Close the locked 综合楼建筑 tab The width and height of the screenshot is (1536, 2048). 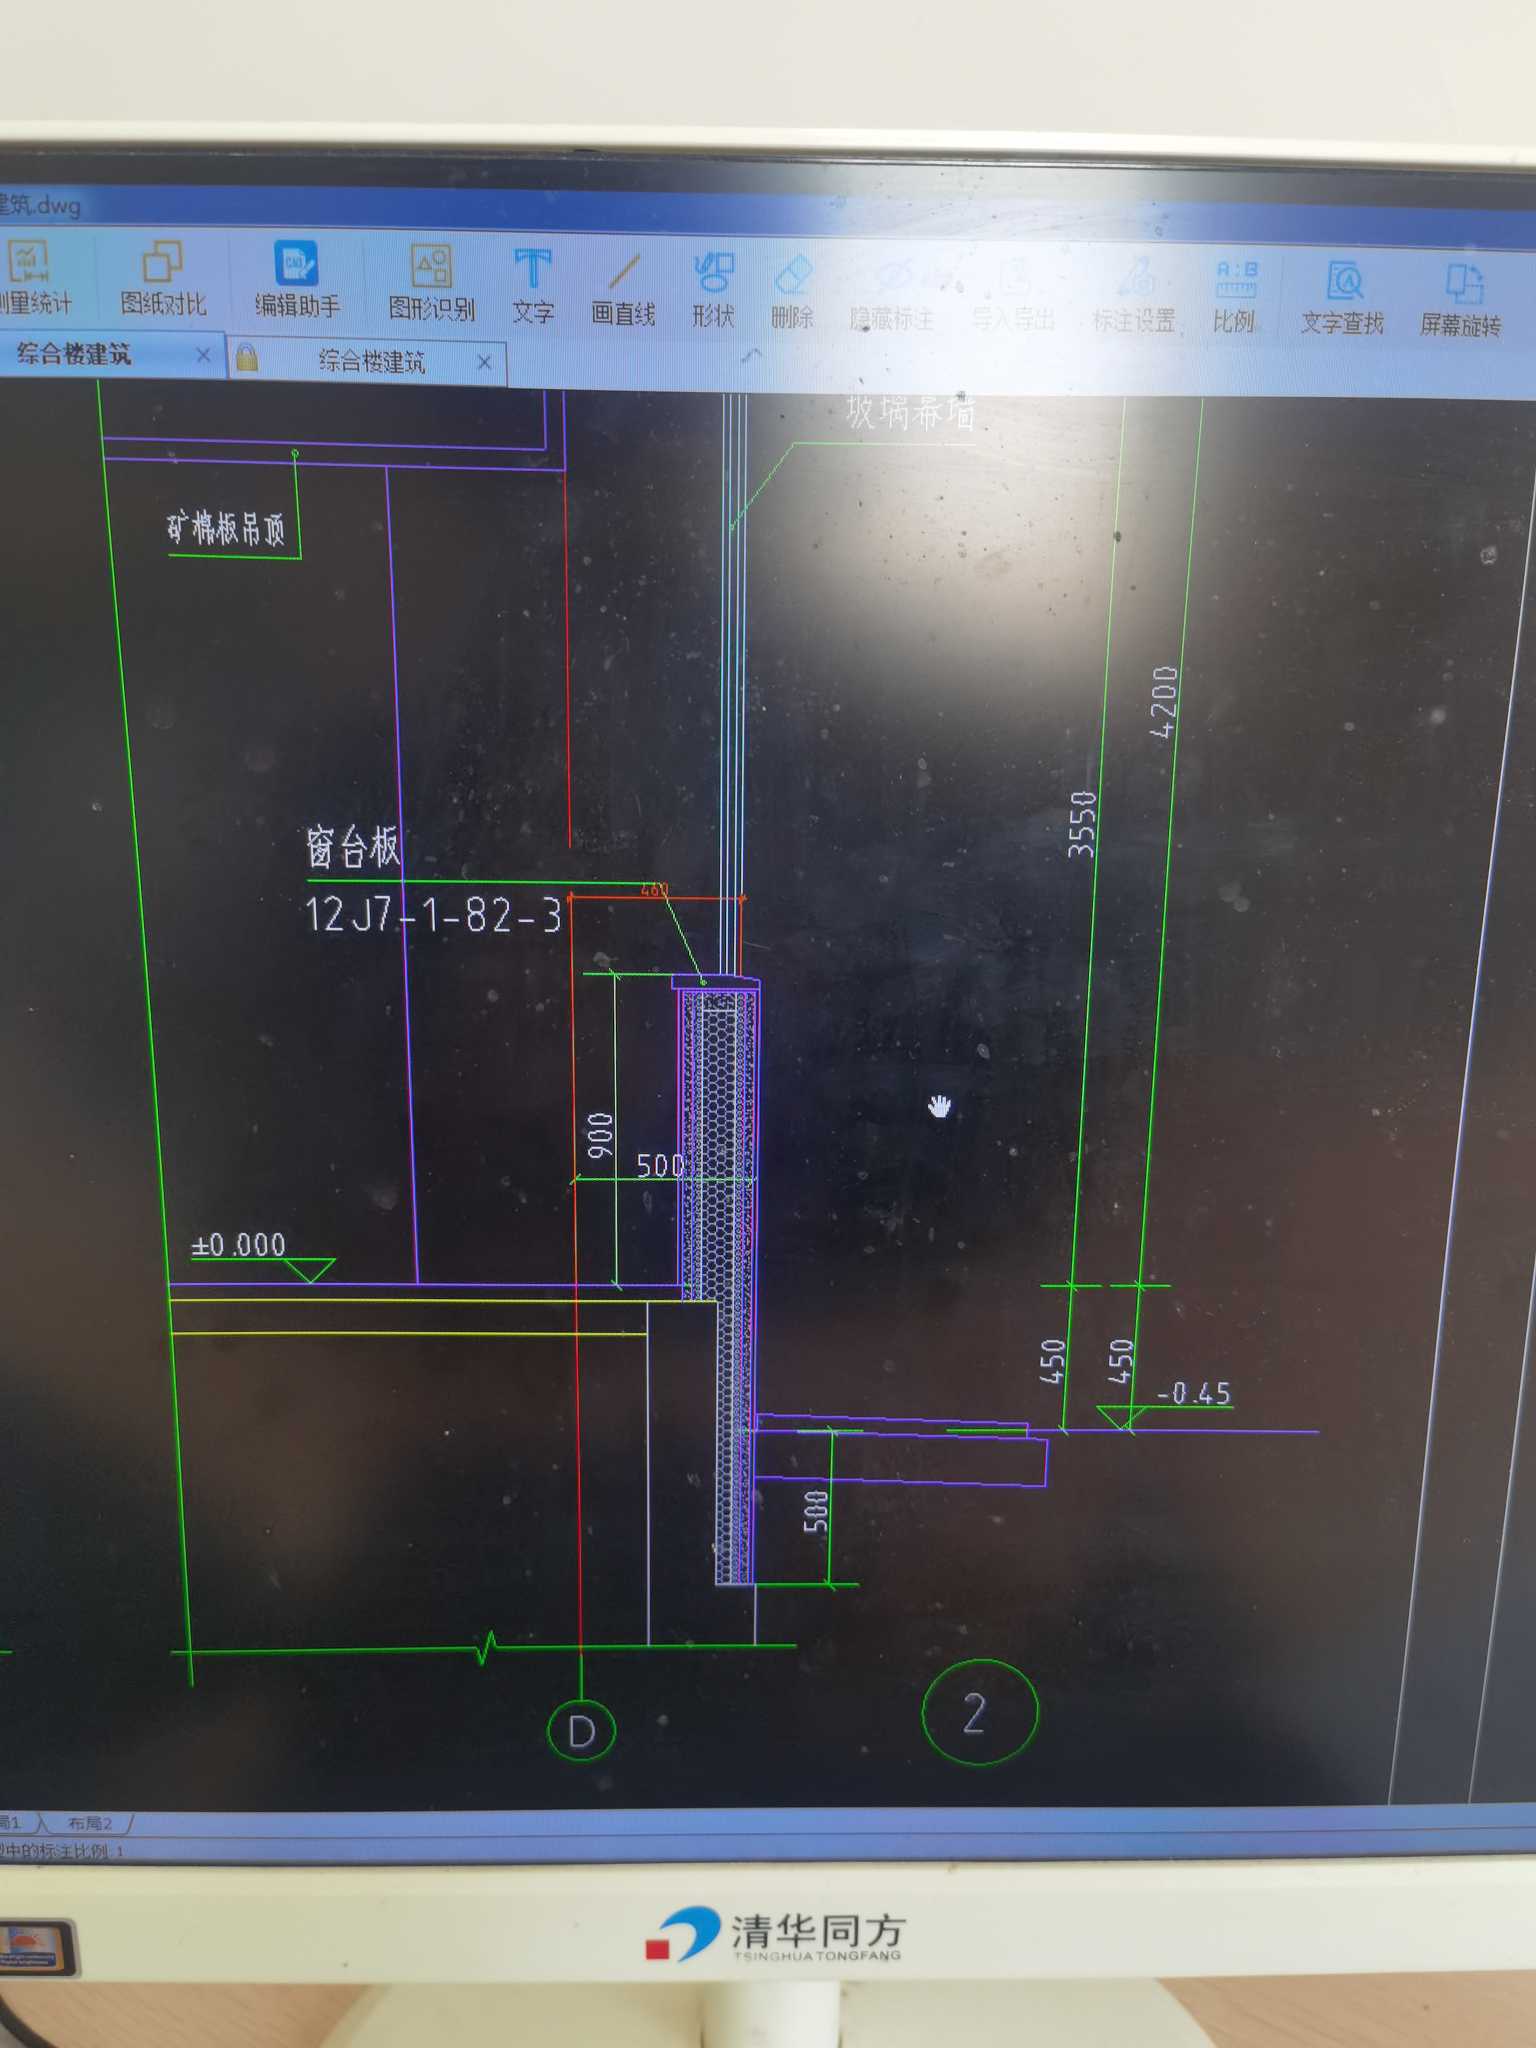tap(484, 362)
